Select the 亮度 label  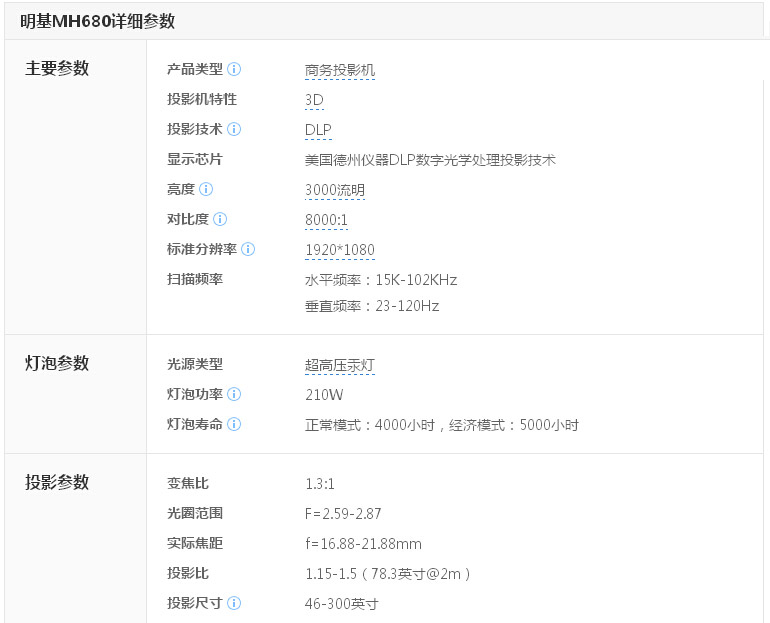click(181, 189)
